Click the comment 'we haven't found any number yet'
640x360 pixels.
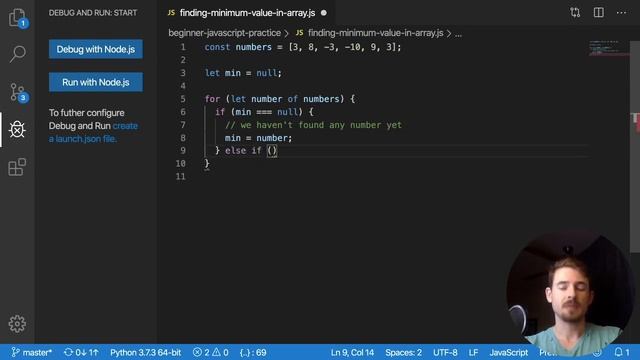tap(313, 125)
